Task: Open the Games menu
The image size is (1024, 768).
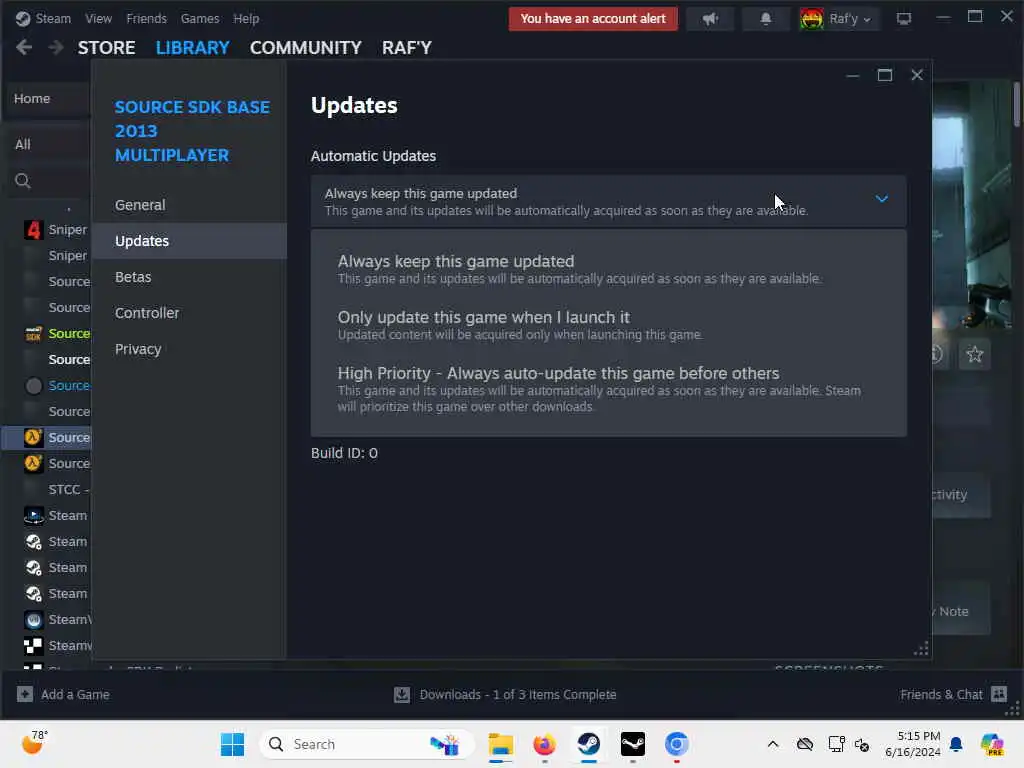Action: click(x=200, y=18)
